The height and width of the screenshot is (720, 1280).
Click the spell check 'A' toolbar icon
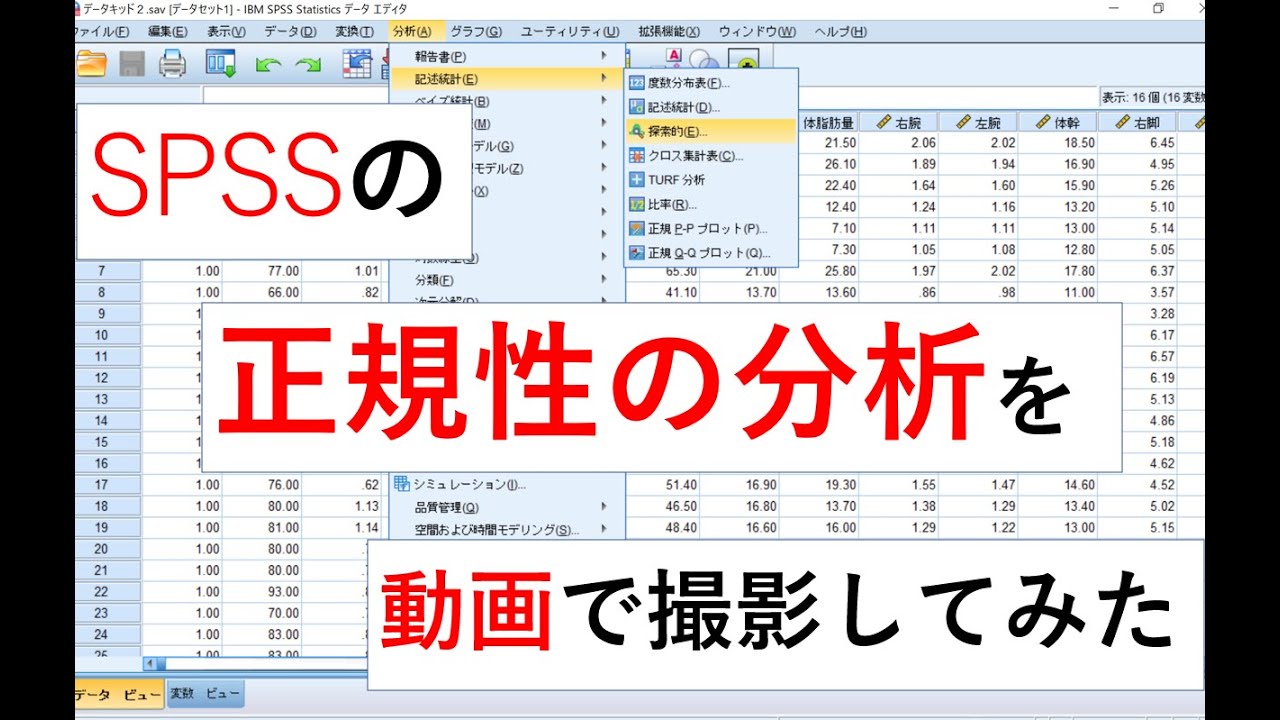tap(673, 58)
